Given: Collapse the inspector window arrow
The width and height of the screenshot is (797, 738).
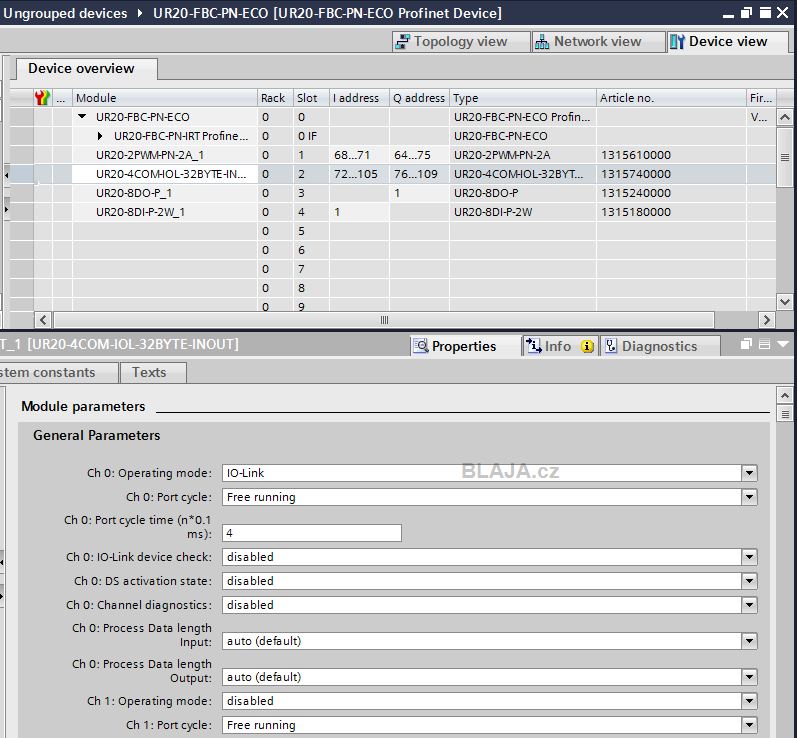Looking at the screenshot, I should (x=783, y=344).
